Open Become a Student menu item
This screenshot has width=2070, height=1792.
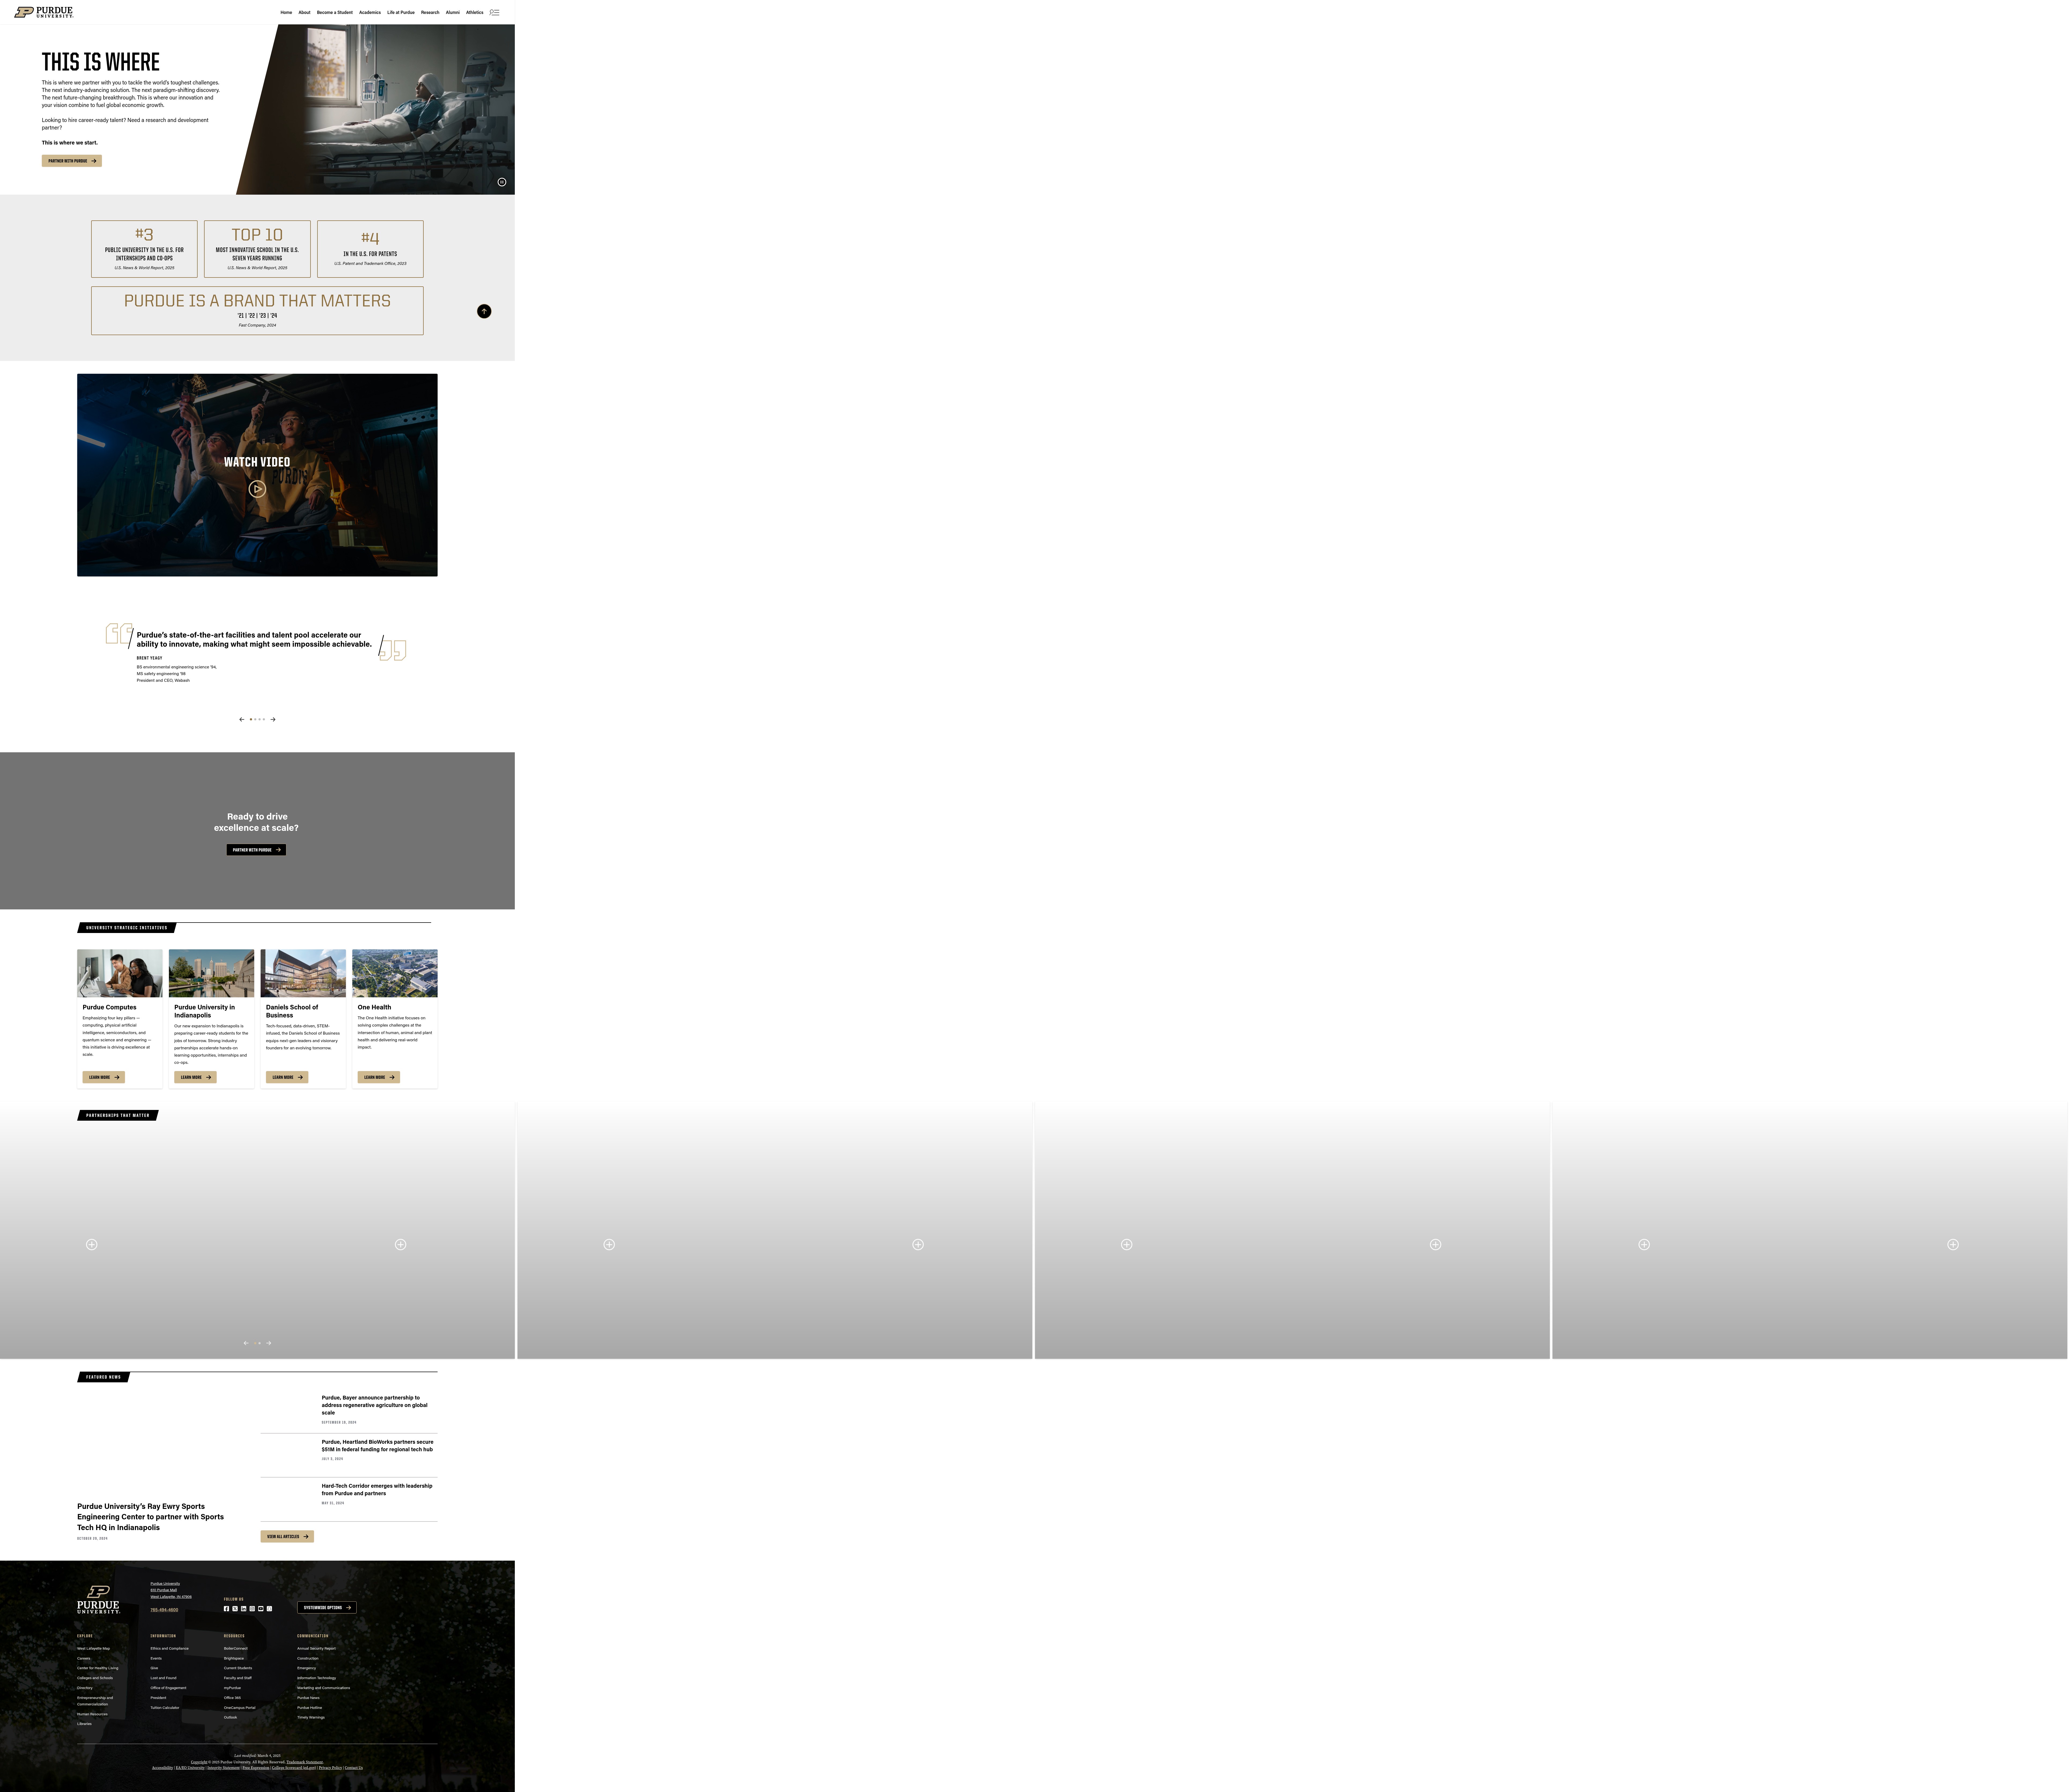click(x=335, y=12)
